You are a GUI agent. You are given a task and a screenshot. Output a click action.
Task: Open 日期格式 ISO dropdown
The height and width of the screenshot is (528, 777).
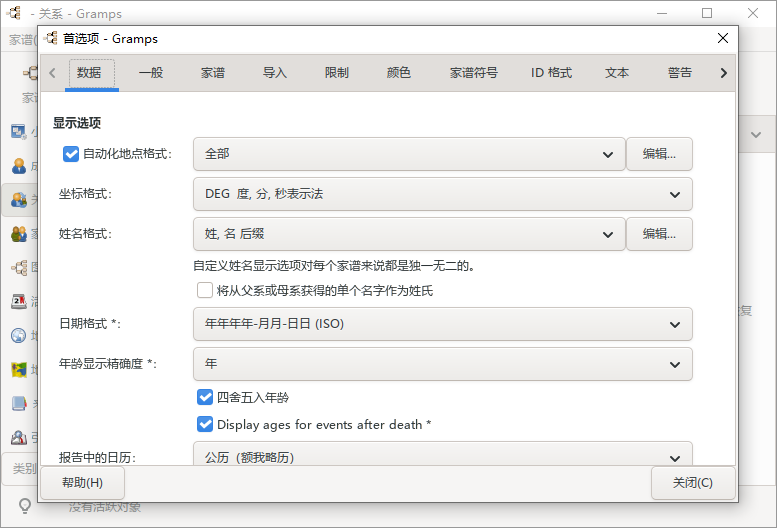[443, 324]
